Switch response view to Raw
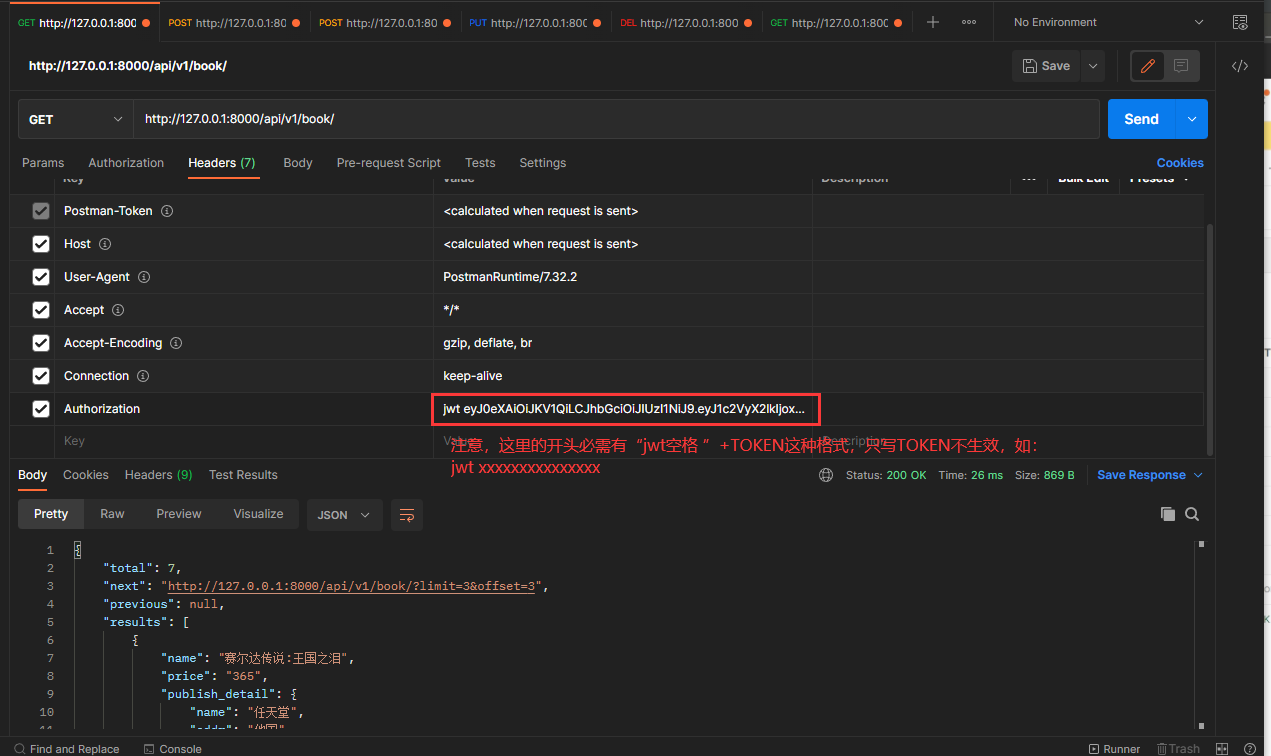The image size is (1271, 756). pyautogui.click(x=112, y=514)
